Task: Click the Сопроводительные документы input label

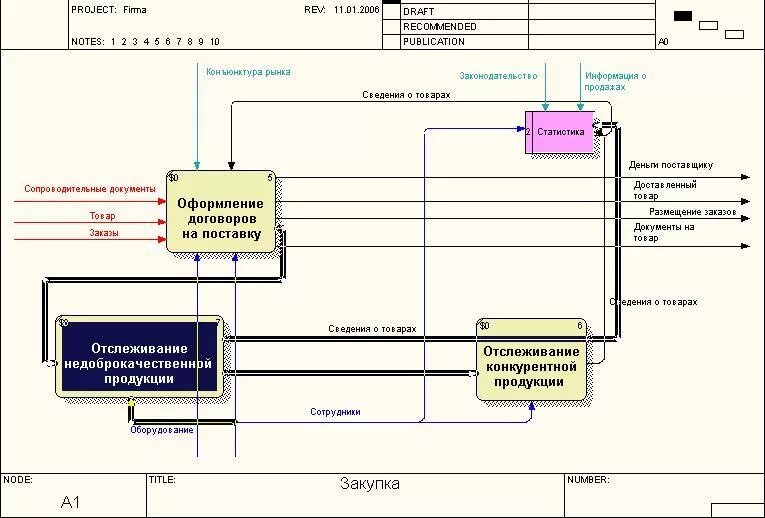Action: [x=90, y=189]
